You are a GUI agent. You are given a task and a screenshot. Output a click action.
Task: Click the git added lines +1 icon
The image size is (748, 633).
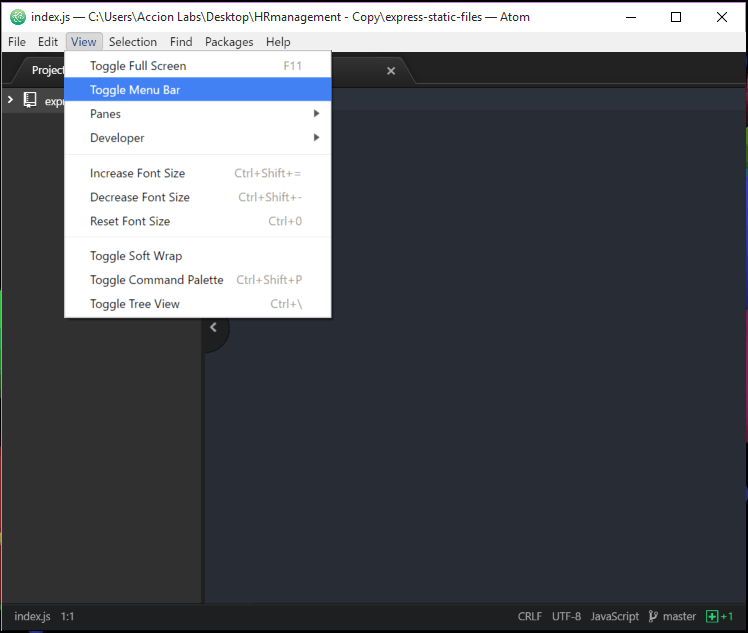click(719, 617)
